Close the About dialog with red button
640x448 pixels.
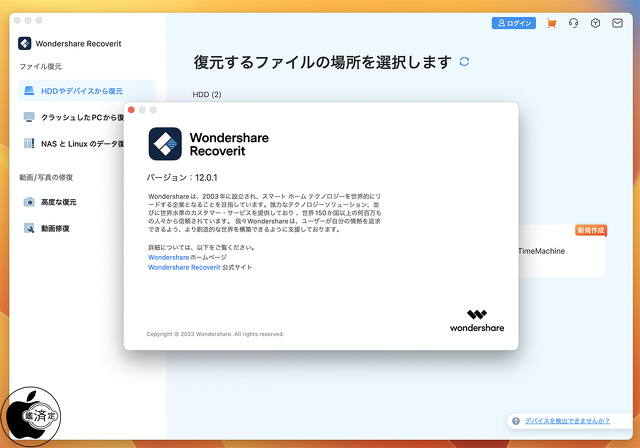click(x=131, y=110)
